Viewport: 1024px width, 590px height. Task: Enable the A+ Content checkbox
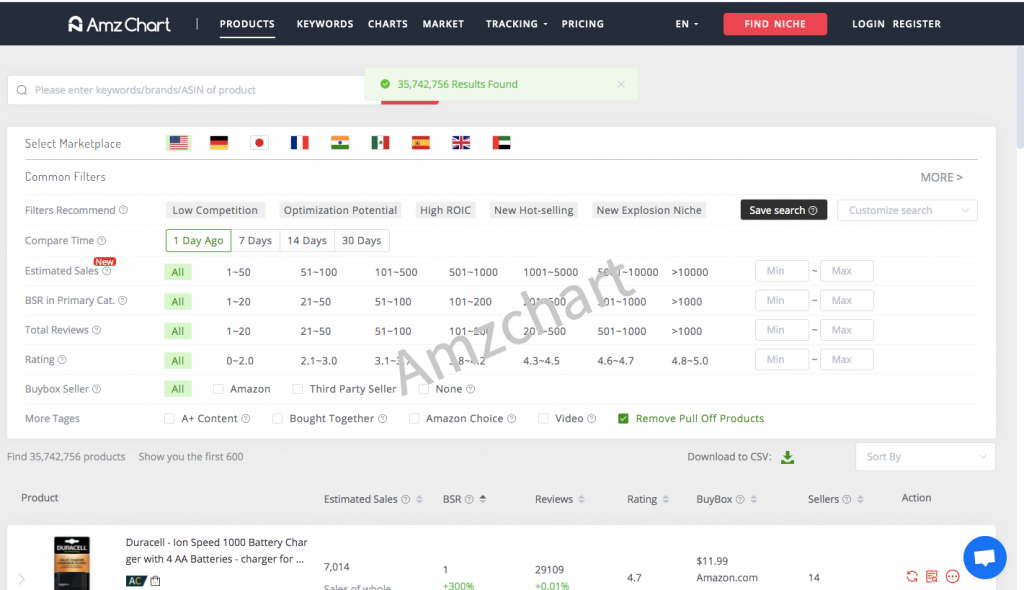click(169, 418)
